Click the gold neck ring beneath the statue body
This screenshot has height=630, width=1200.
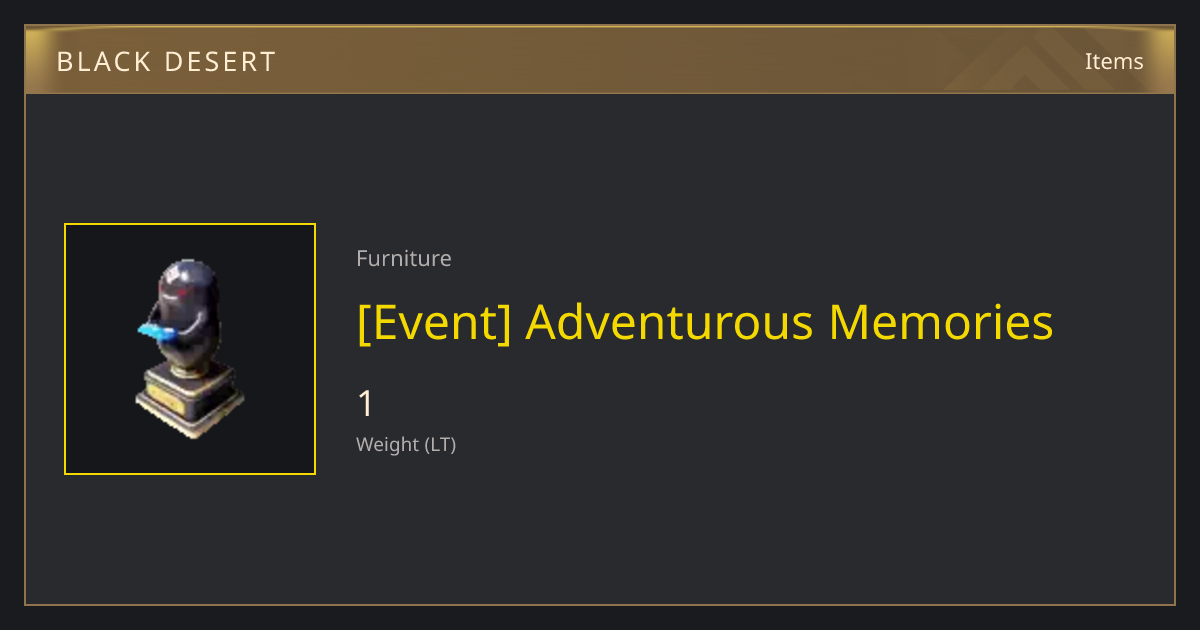(x=190, y=369)
